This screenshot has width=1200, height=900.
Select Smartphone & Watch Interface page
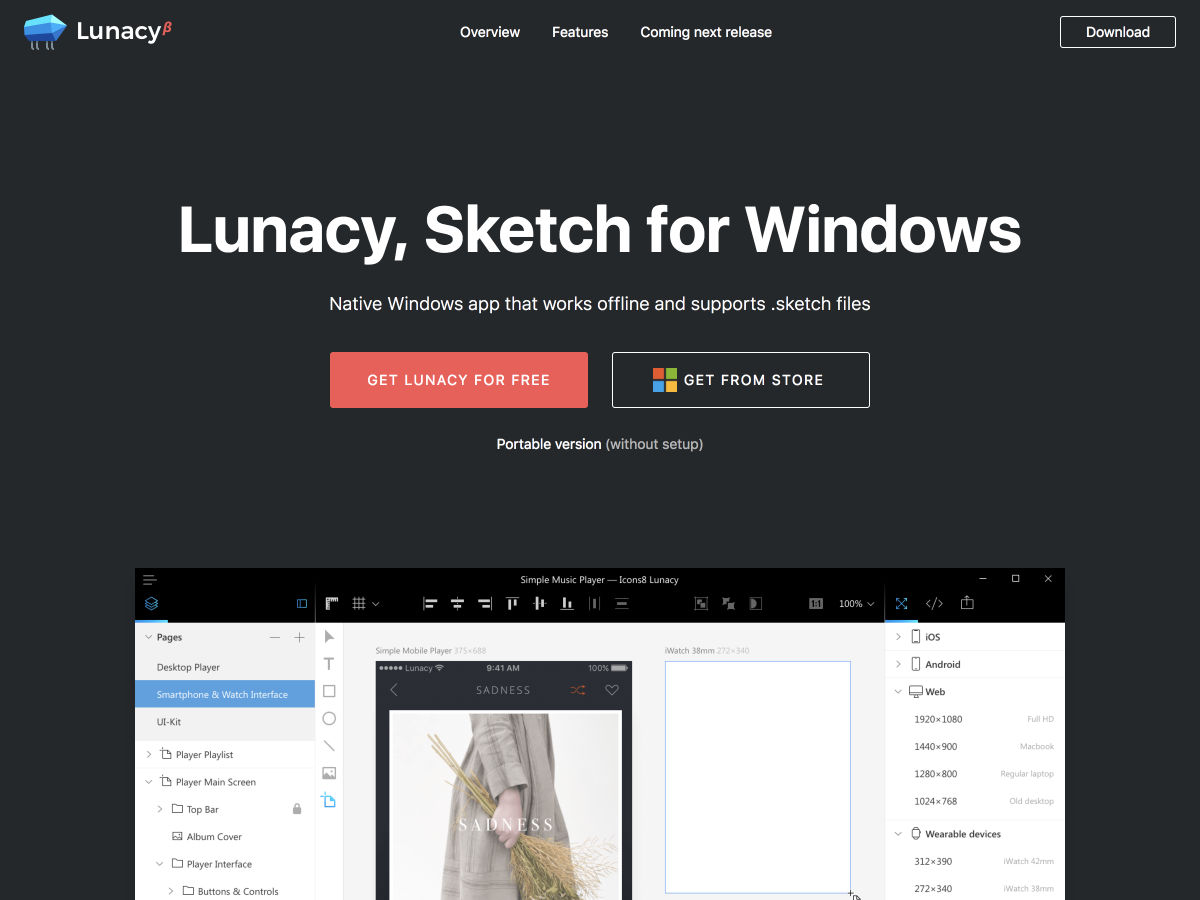coord(225,694)
